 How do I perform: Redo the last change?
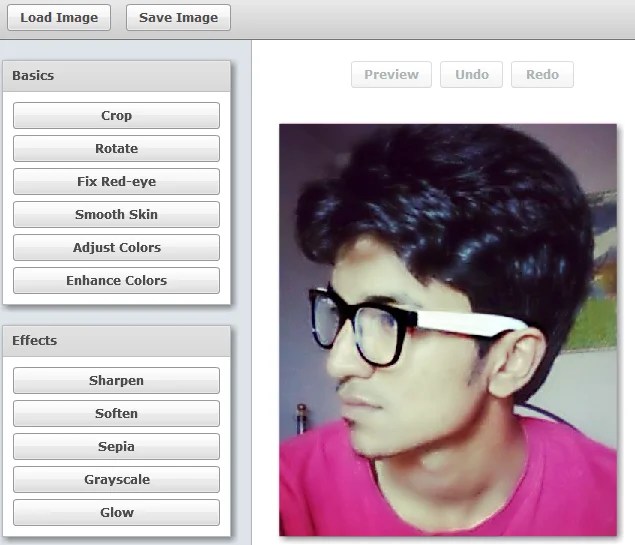542,75
